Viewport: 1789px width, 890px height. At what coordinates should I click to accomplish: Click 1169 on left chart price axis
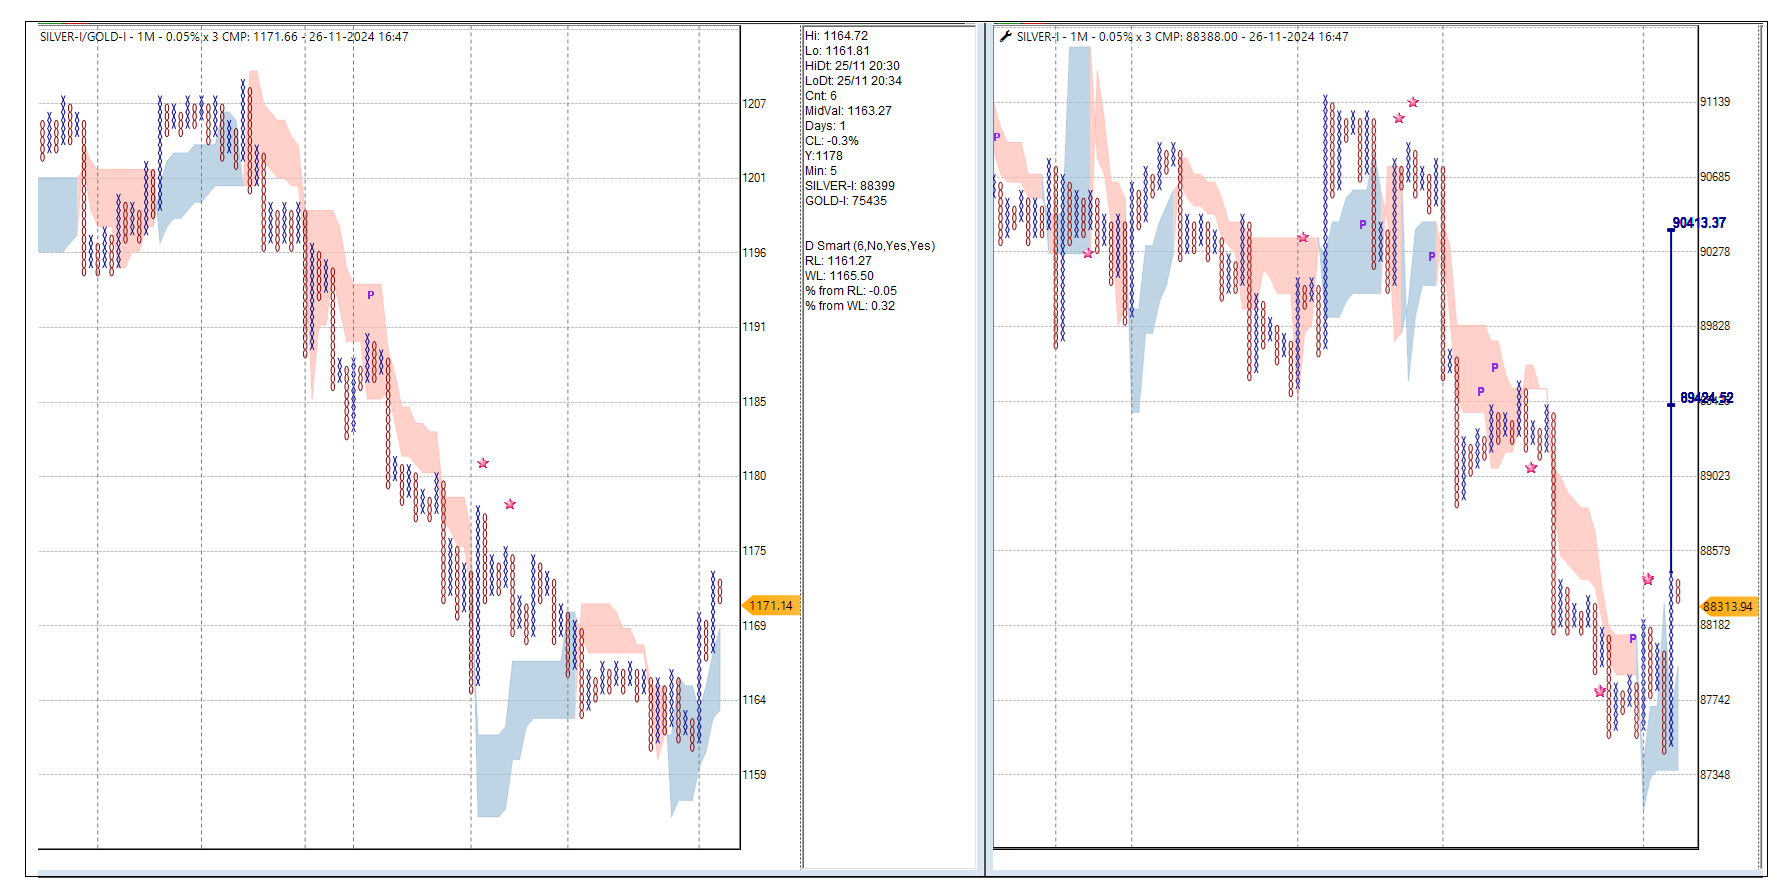[x=754, y=626]
